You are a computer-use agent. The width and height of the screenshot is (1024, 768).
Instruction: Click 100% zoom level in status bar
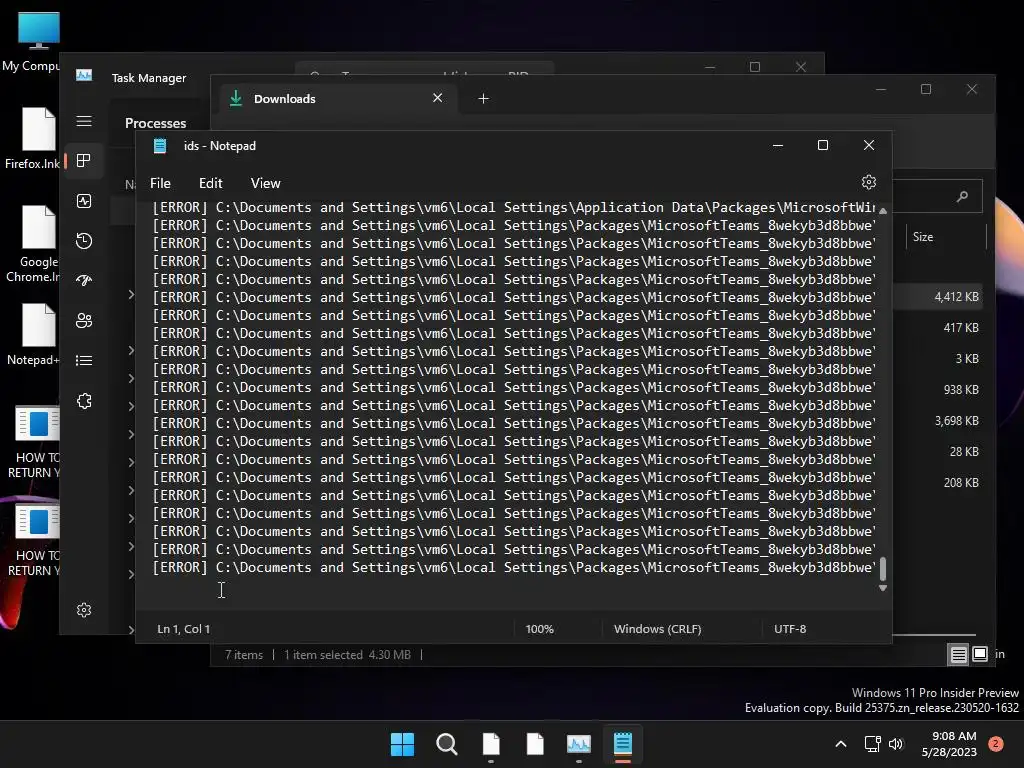(x=539, y=629)
